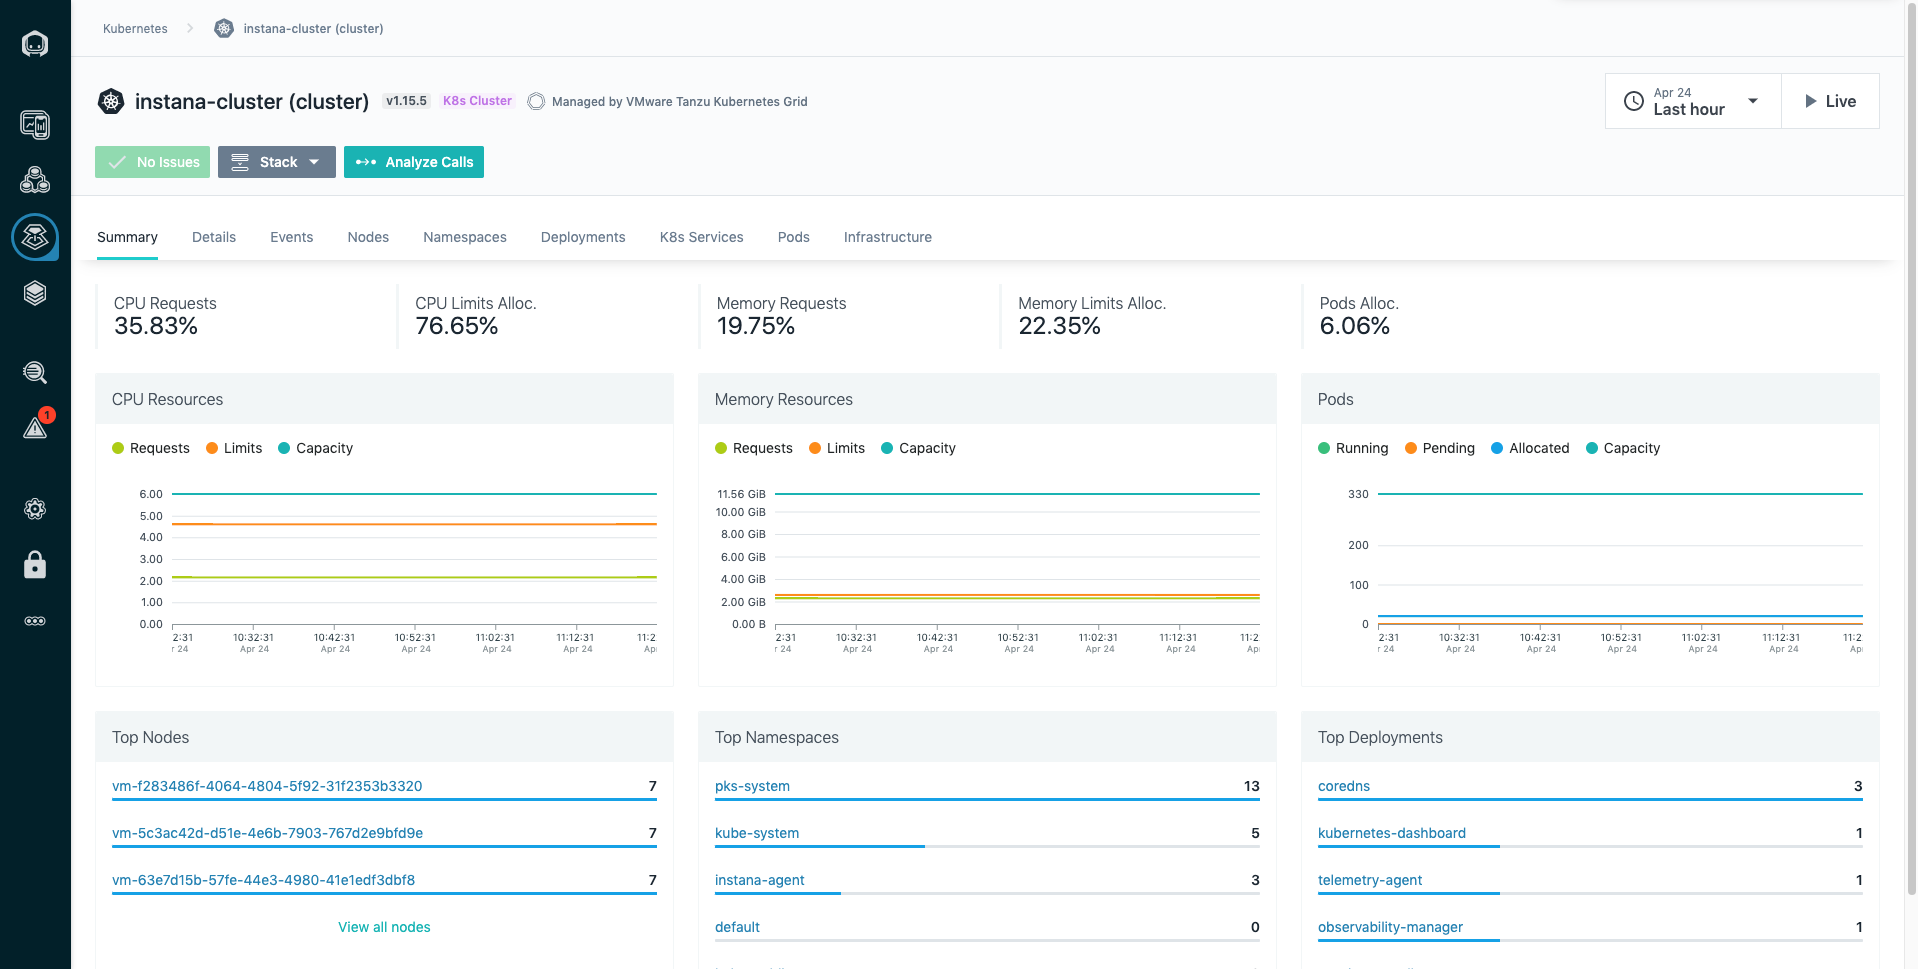Open the View all nodes link

click(384, 927)
